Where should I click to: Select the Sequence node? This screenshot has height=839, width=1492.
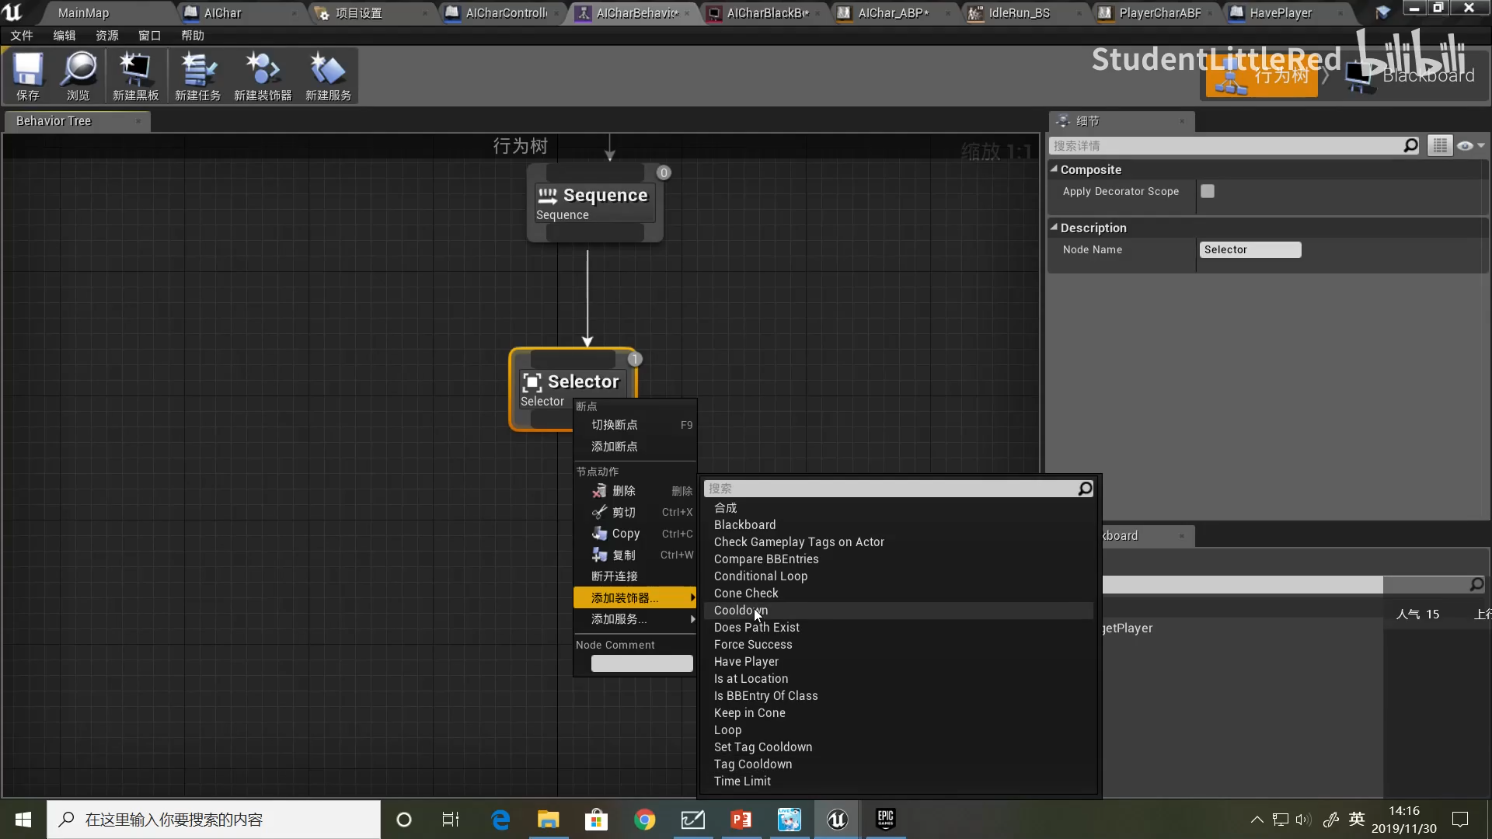(x=595, y=203)
